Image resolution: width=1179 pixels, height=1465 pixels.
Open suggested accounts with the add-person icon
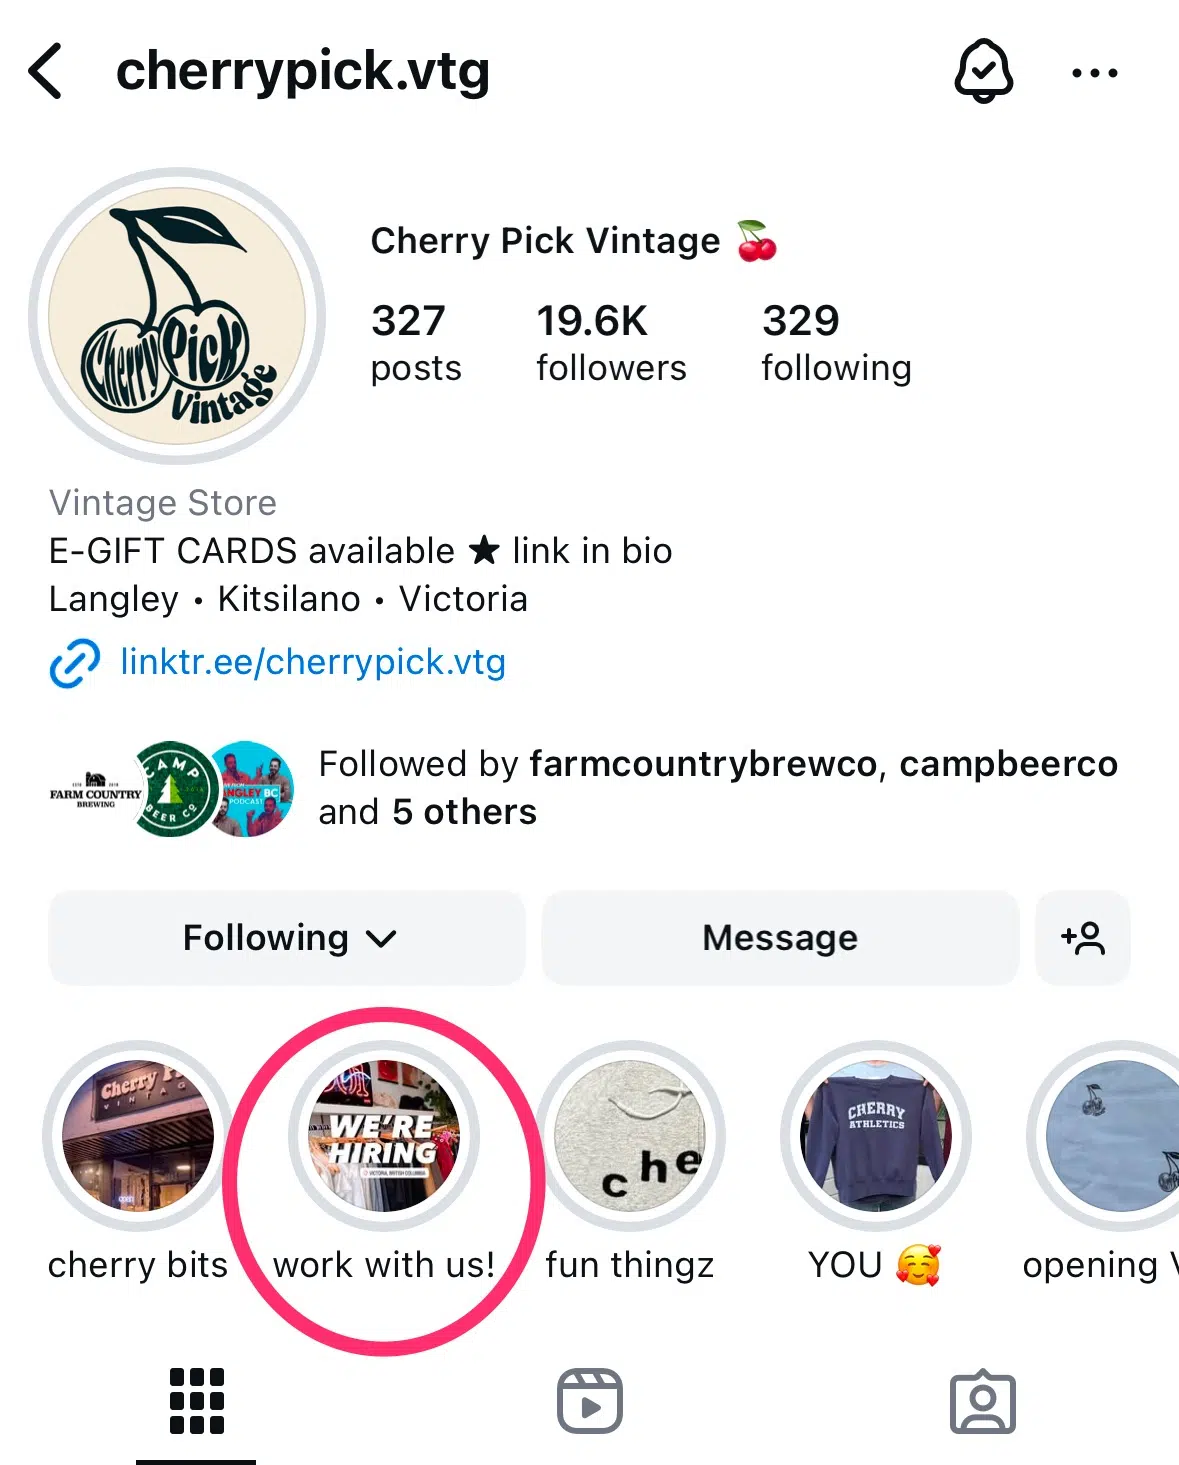1082,938
